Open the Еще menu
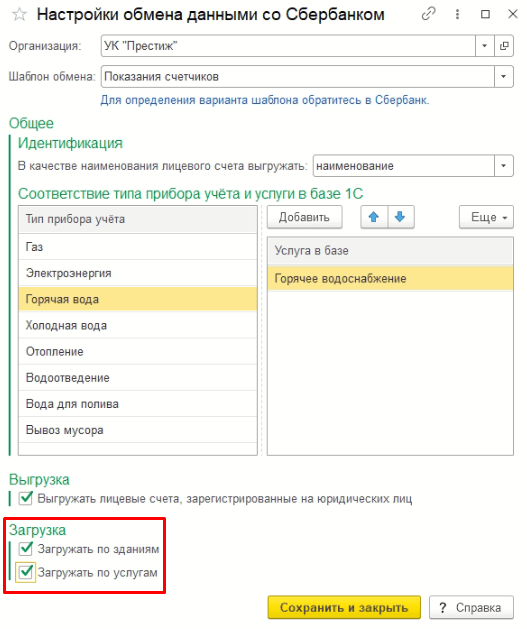Image resolution: width=527 pixels, height=629 pixels. pyautogui.click(x=486, y=217)
